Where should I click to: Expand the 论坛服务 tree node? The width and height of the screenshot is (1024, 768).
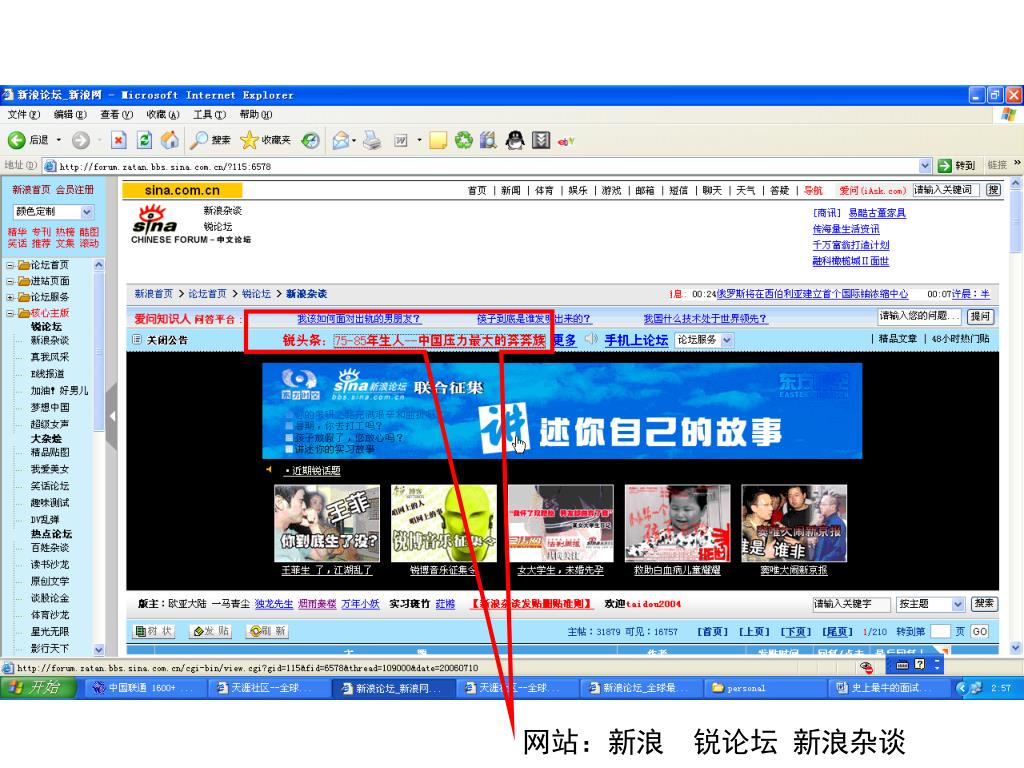pyautogui.click(x=10, y=297)
